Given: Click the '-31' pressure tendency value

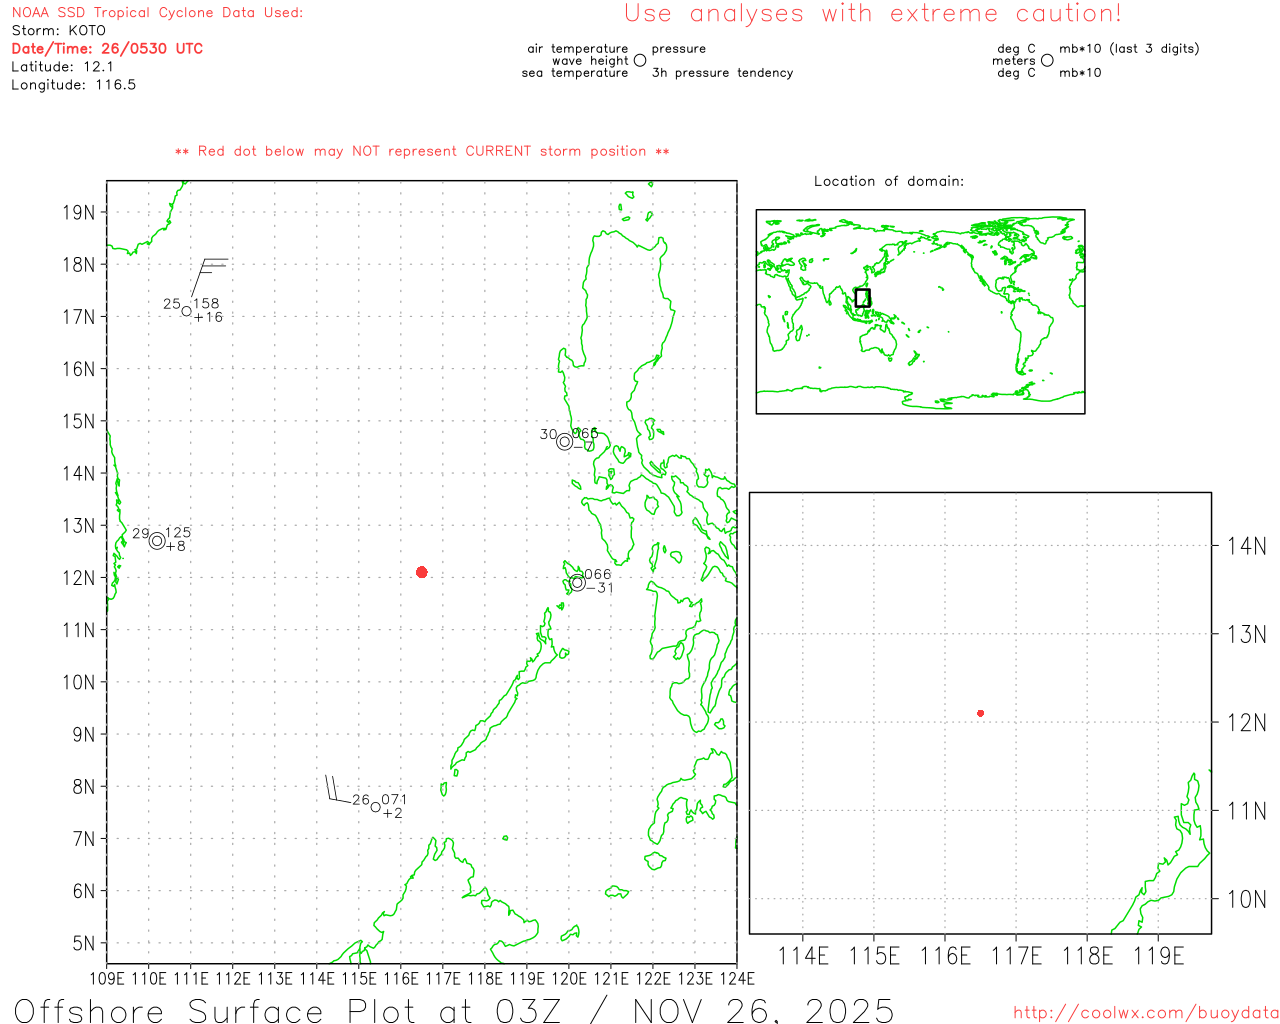Looking at the screenshot, I should [600, 588].
